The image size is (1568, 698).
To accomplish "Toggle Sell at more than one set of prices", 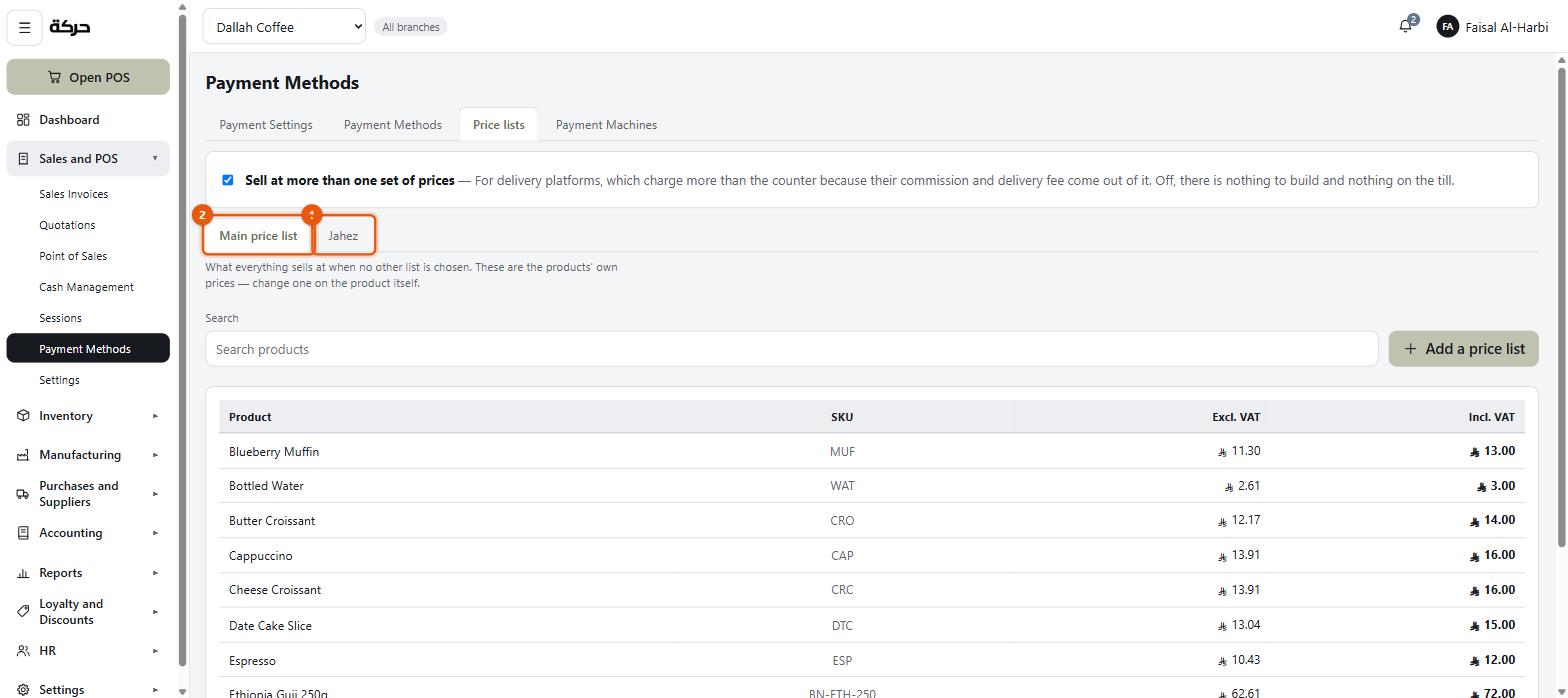I will tap(228, 180).
